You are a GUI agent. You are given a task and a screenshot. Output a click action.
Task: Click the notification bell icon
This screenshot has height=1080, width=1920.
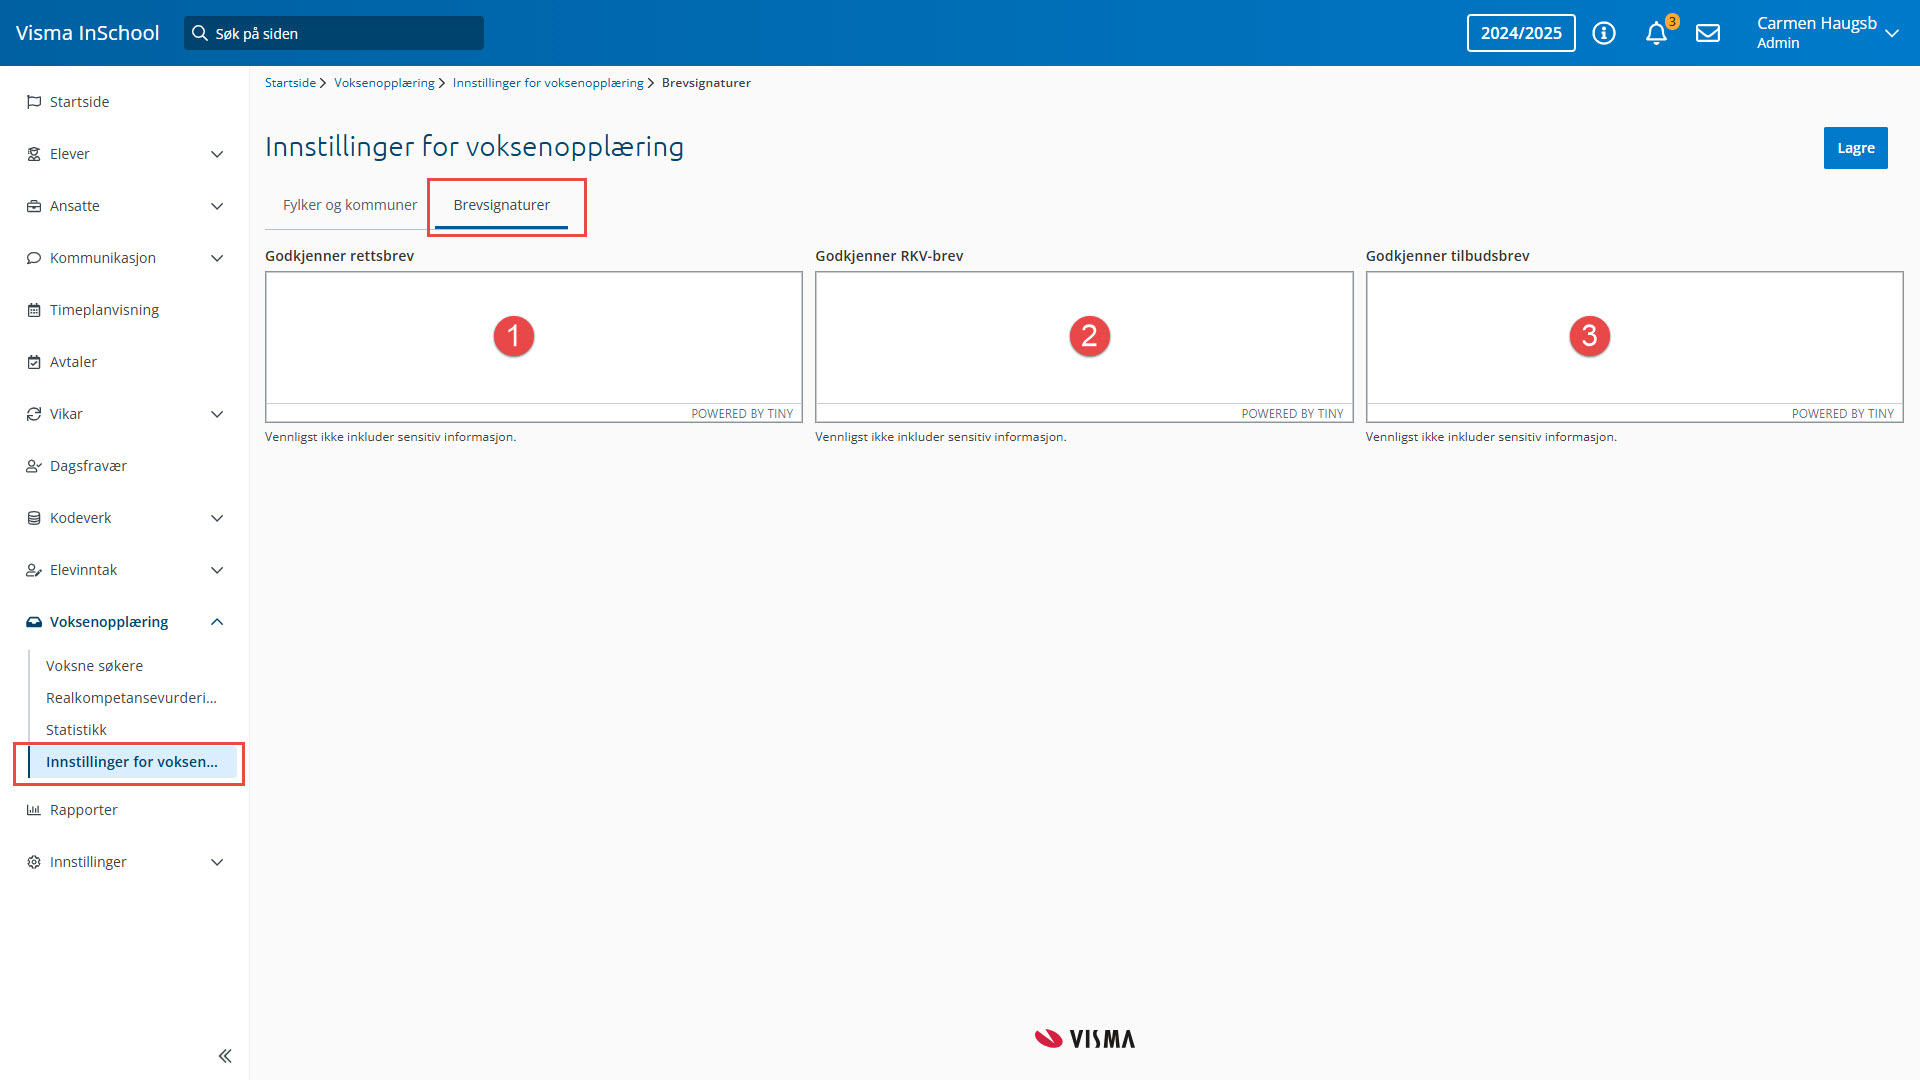point(1656,33)
